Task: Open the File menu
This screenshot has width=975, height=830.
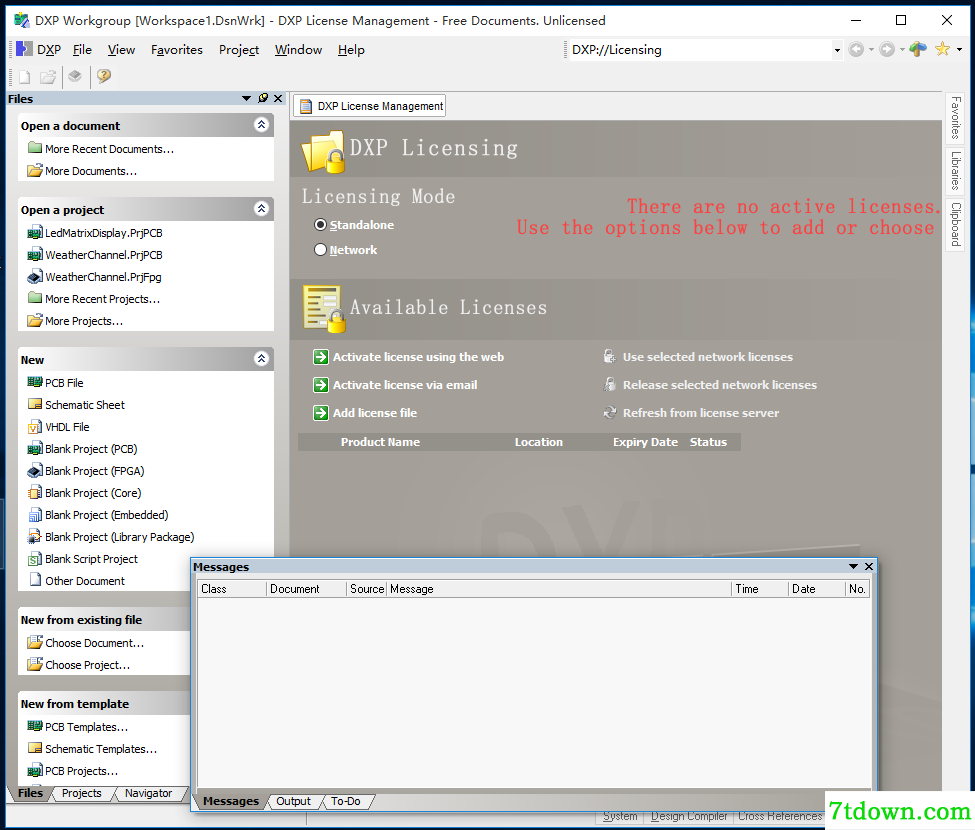Action: click(x=82, y=50)
